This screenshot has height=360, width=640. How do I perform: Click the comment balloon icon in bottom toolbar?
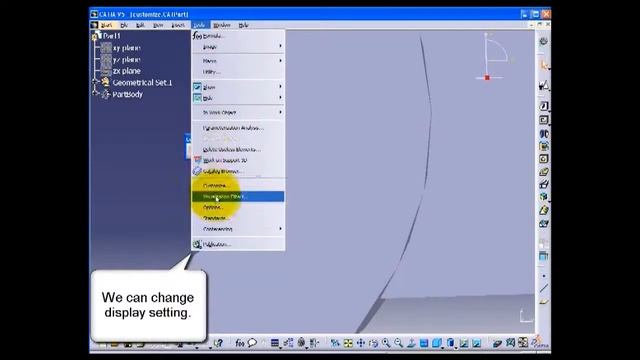tap(252, 343)
